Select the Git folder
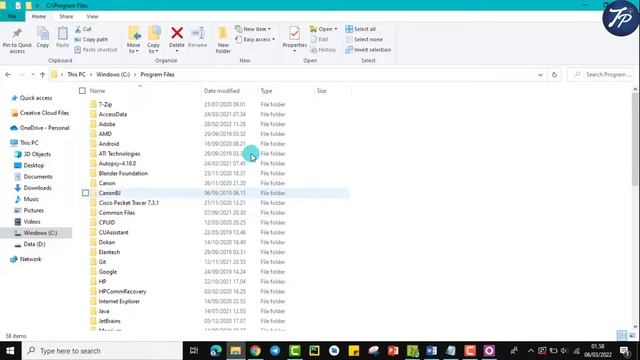This screenshot has width=640, height=360. coord(102,262)
